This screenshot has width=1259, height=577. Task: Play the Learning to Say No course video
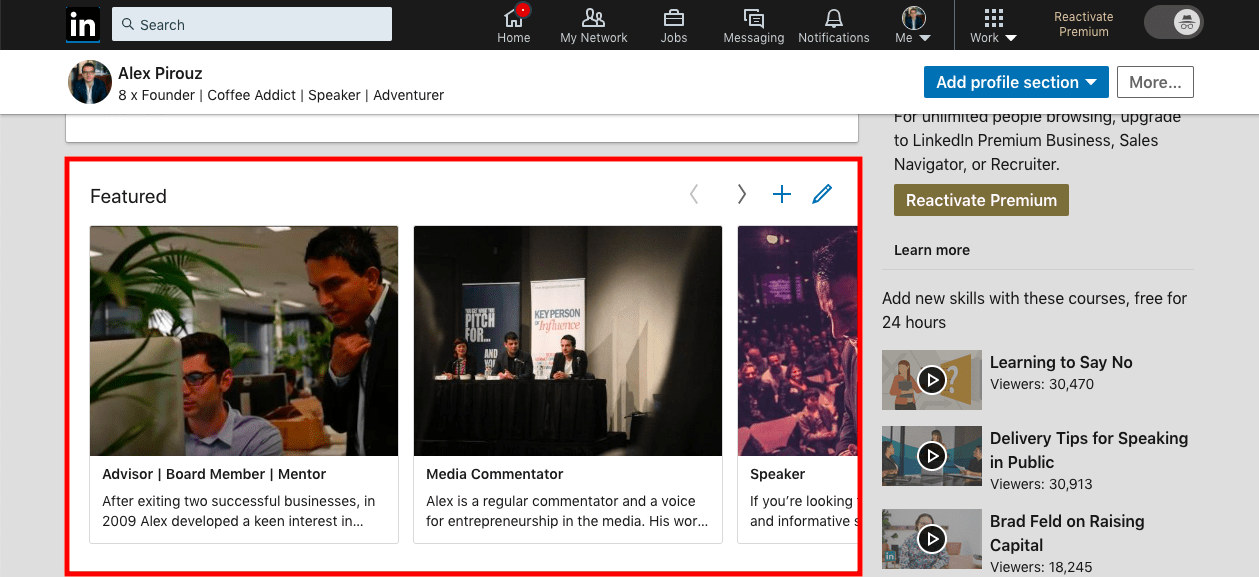(x=931, y=380)
